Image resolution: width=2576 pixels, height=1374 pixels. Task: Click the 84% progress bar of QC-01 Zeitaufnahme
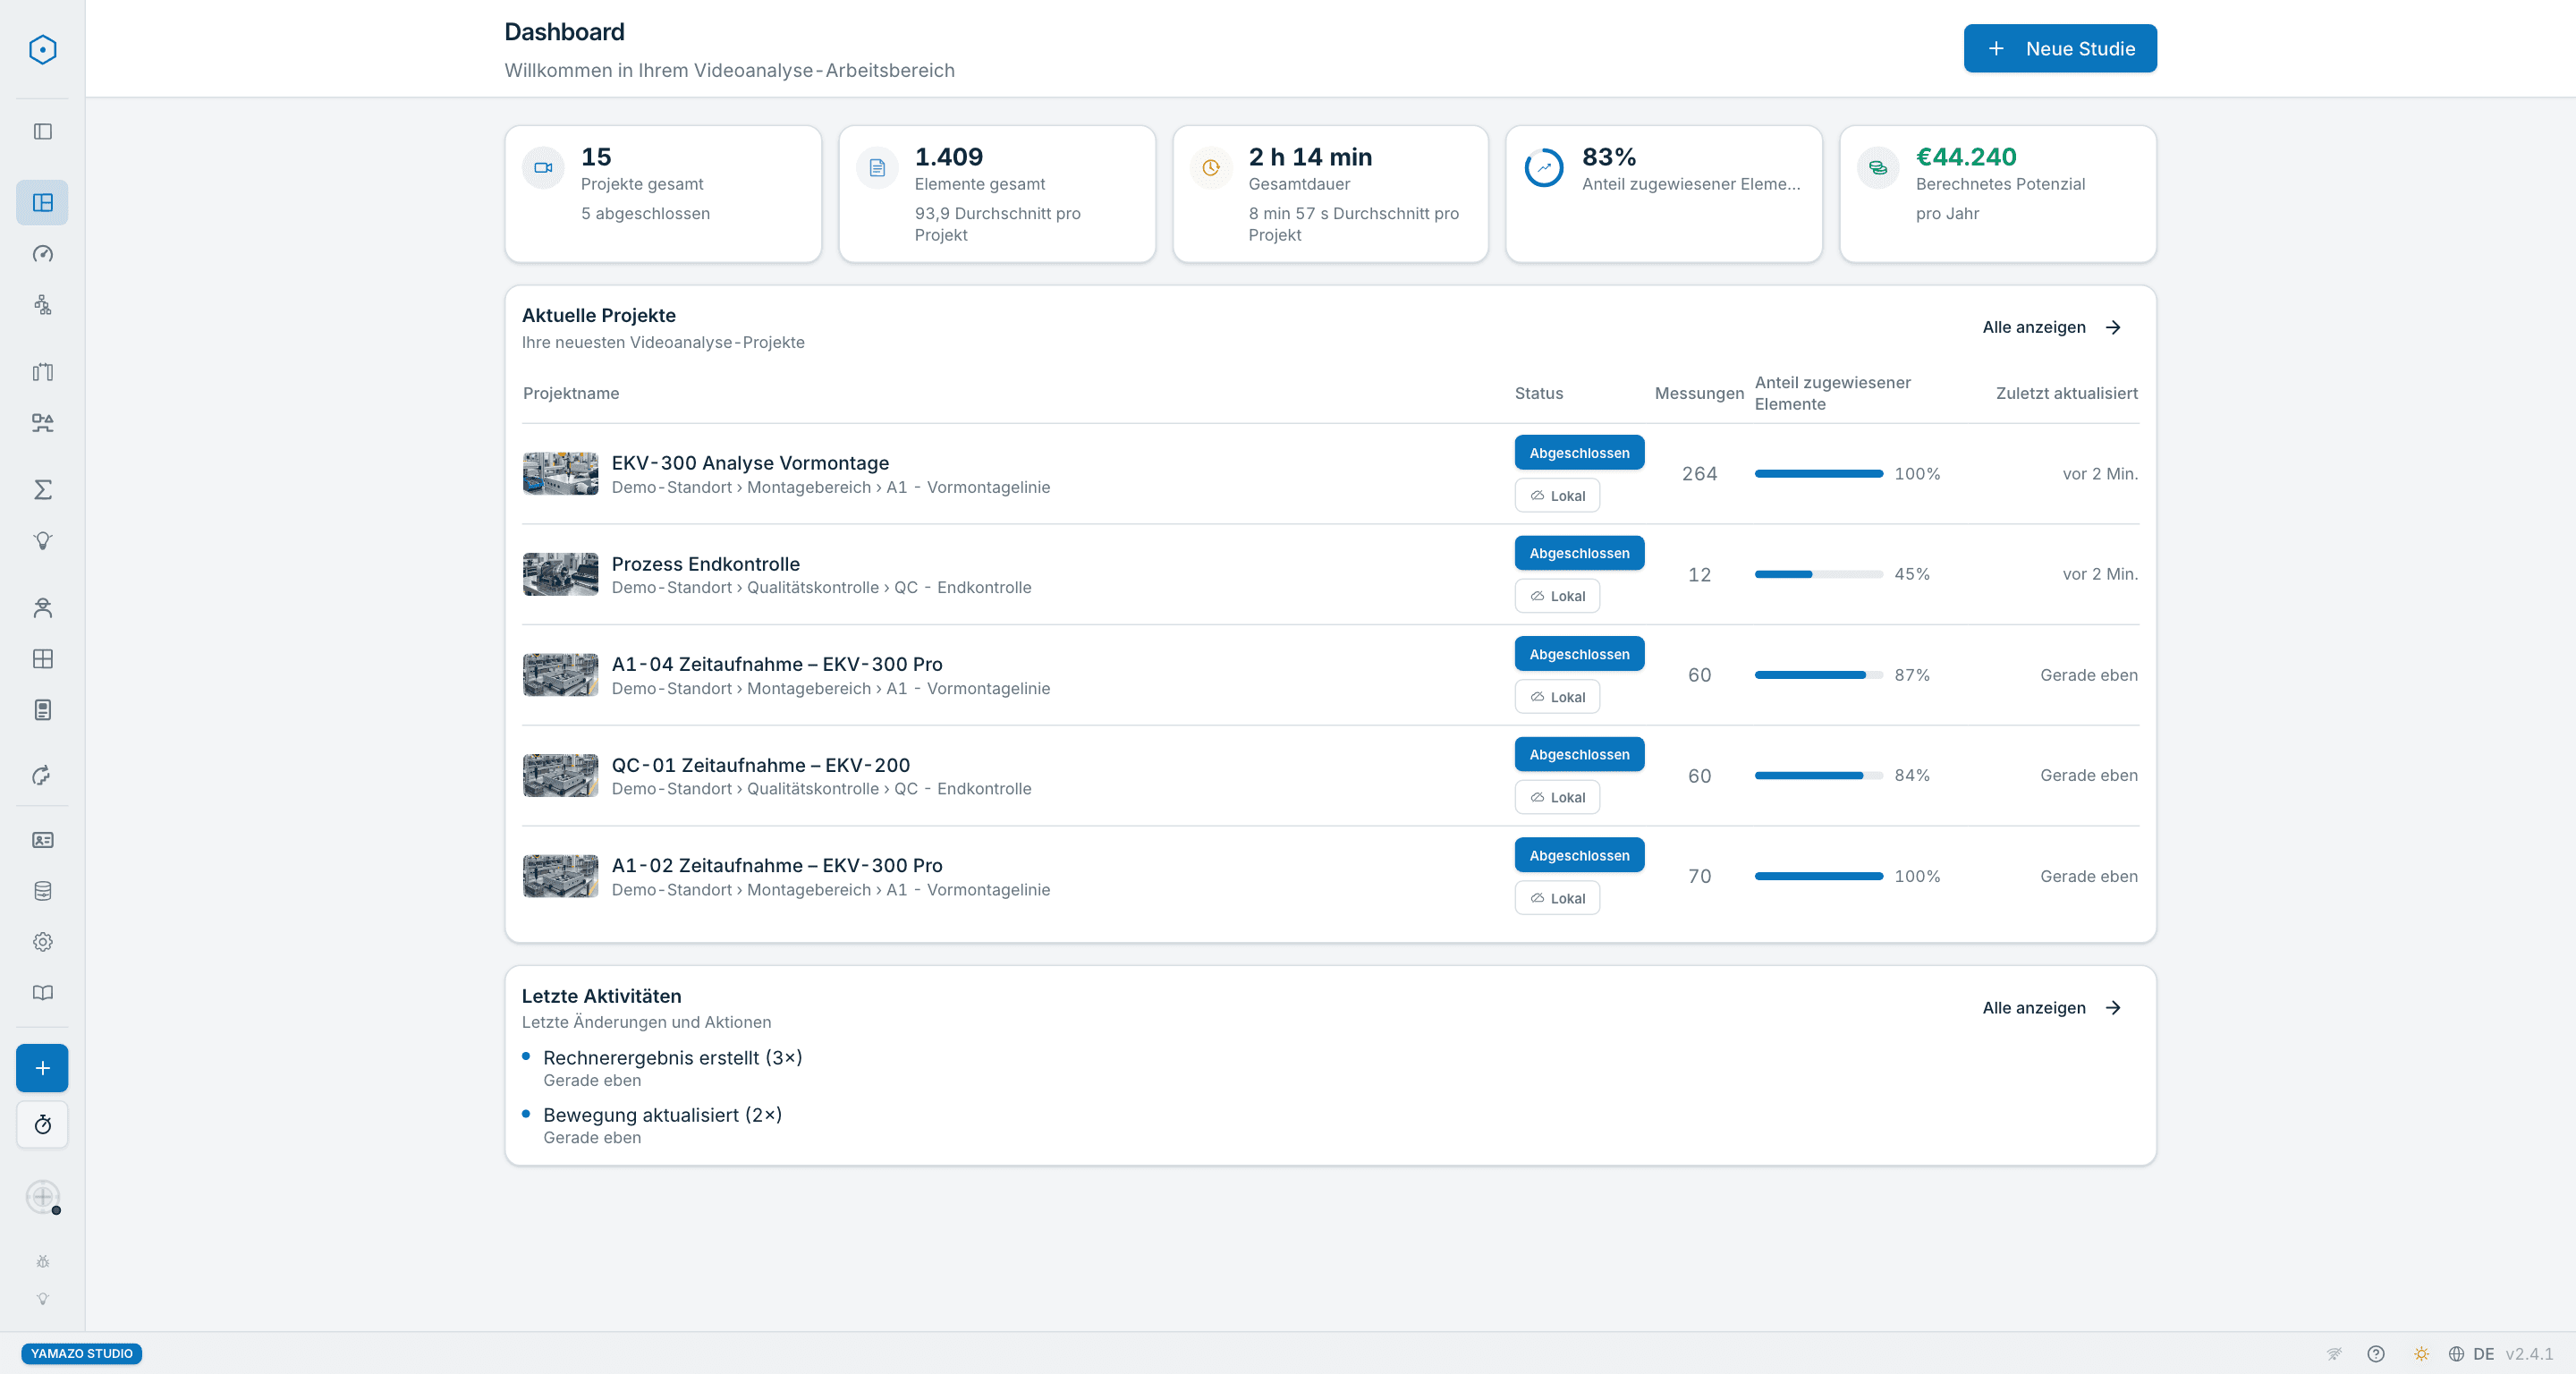(x=1818, y=775)
